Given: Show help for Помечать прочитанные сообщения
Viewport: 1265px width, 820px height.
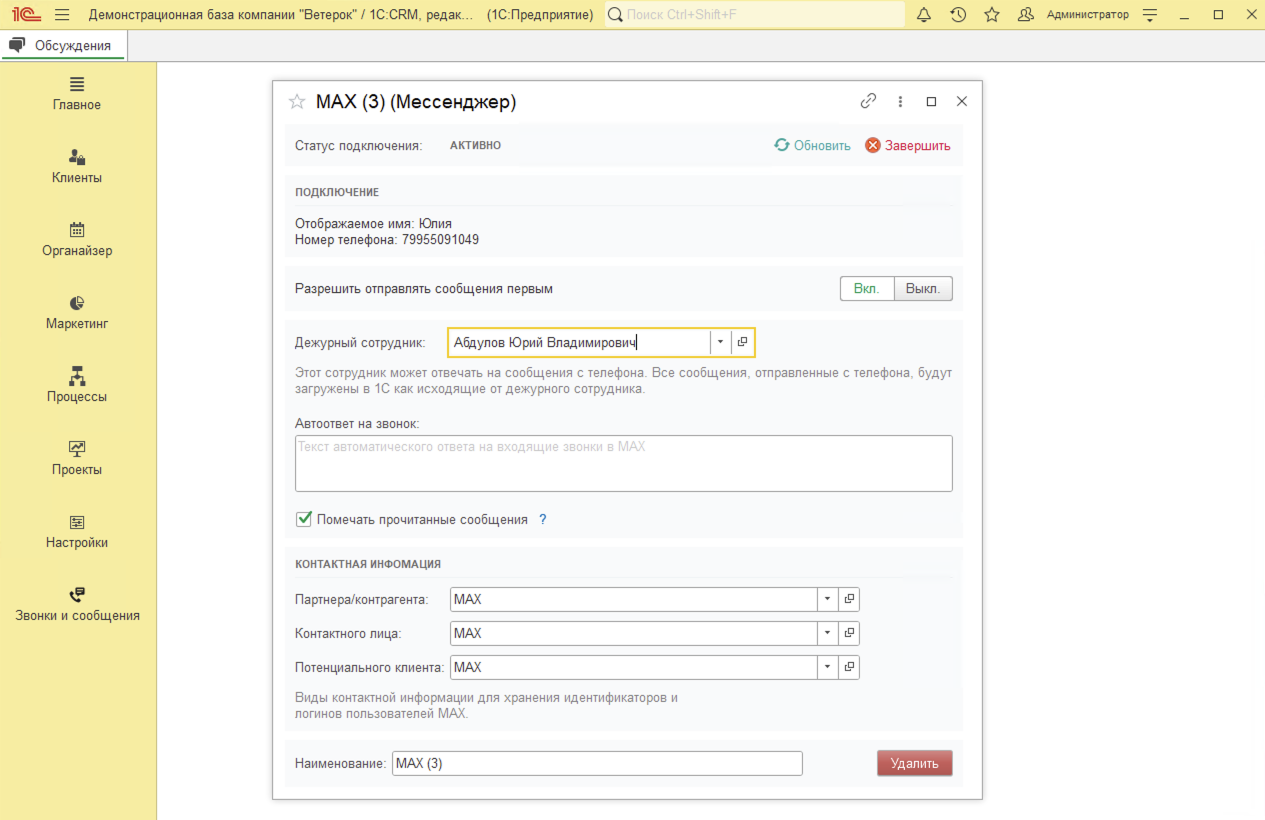Looking at the screenshot, I should [543, 520].
